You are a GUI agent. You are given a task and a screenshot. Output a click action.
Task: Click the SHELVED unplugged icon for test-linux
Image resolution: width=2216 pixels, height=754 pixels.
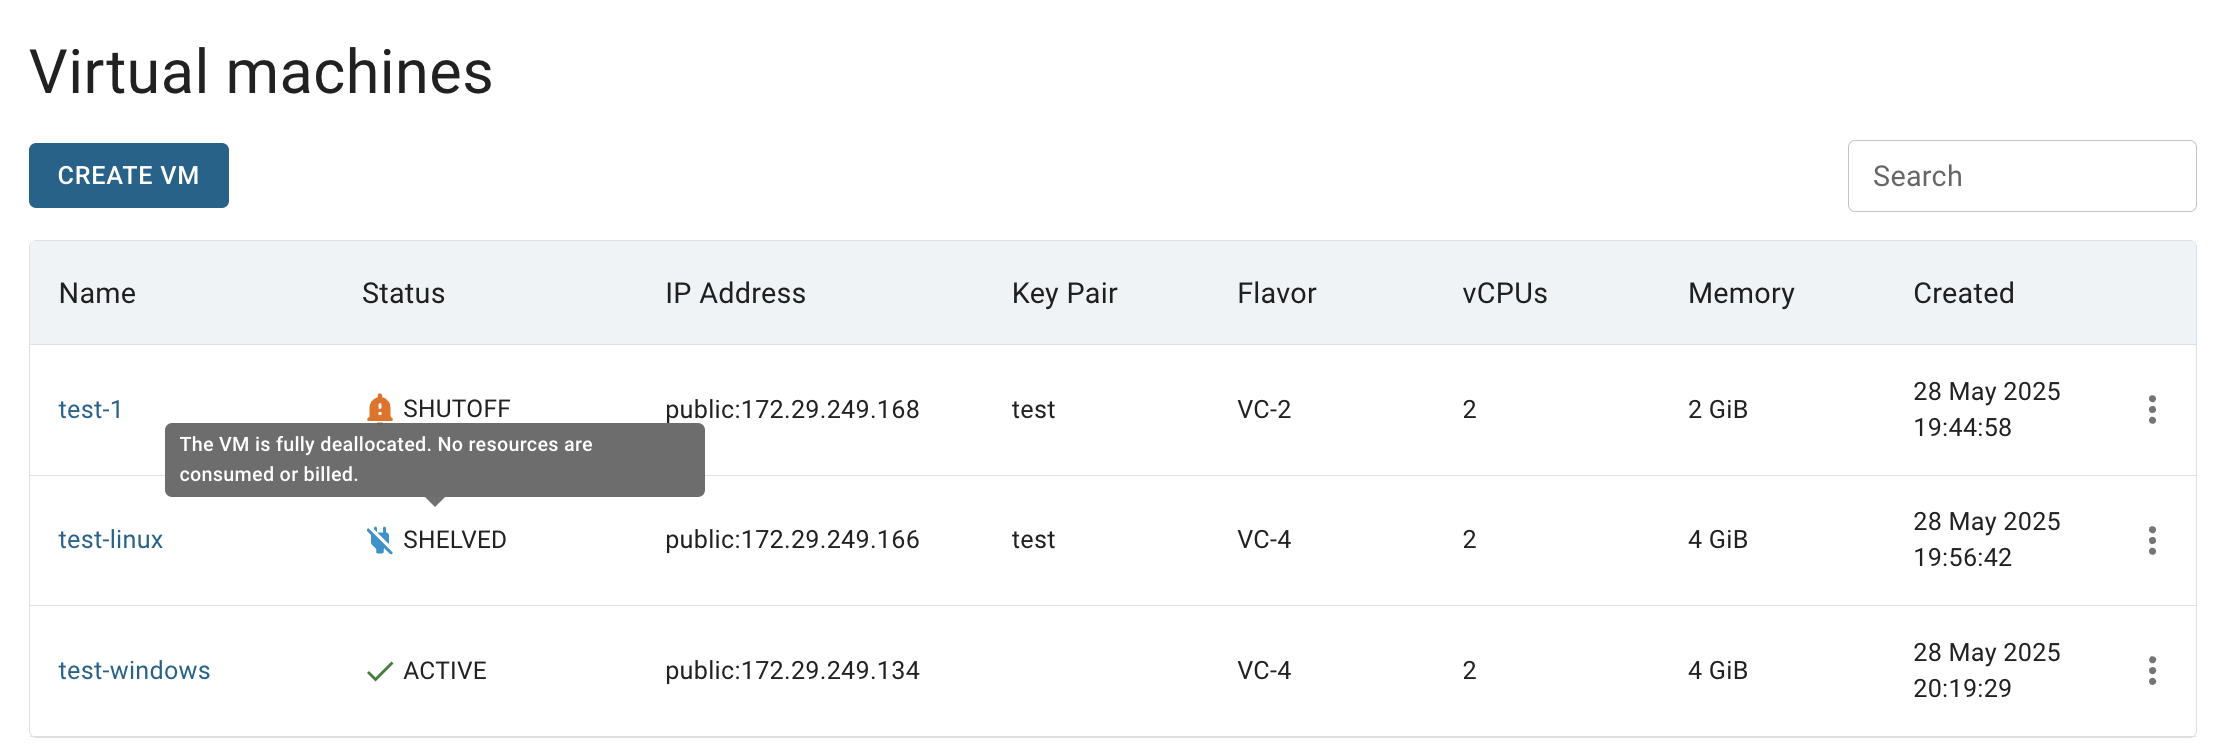[x=379, y=540]
